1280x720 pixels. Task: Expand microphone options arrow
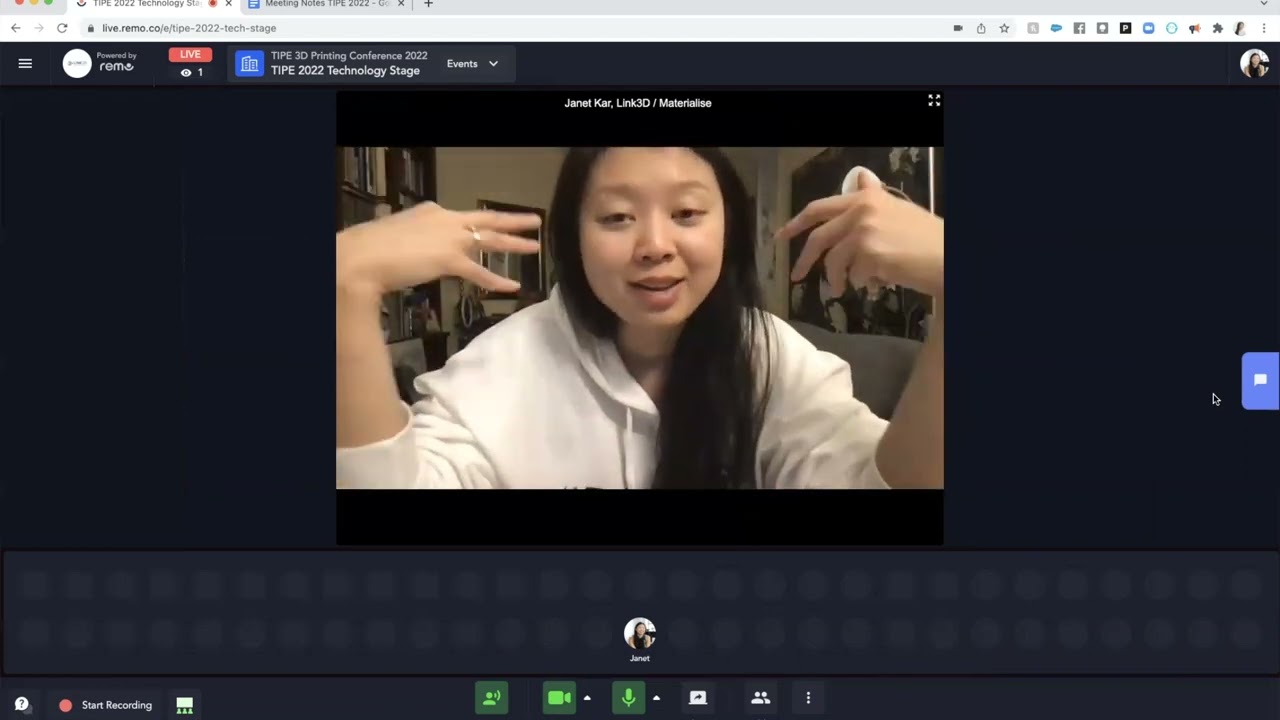pyautogui.click(x=656, y=698)
